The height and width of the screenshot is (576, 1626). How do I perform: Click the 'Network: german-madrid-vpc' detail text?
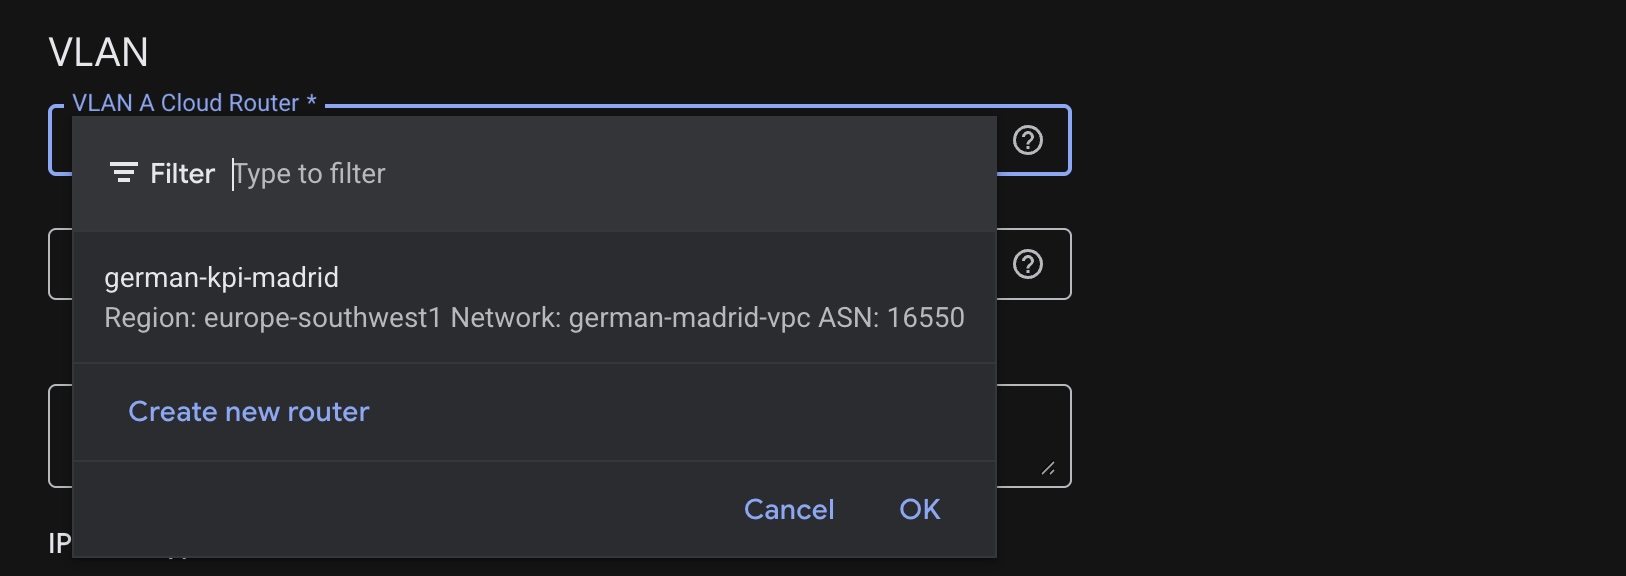pyautogui.click(x=630, y=318)
